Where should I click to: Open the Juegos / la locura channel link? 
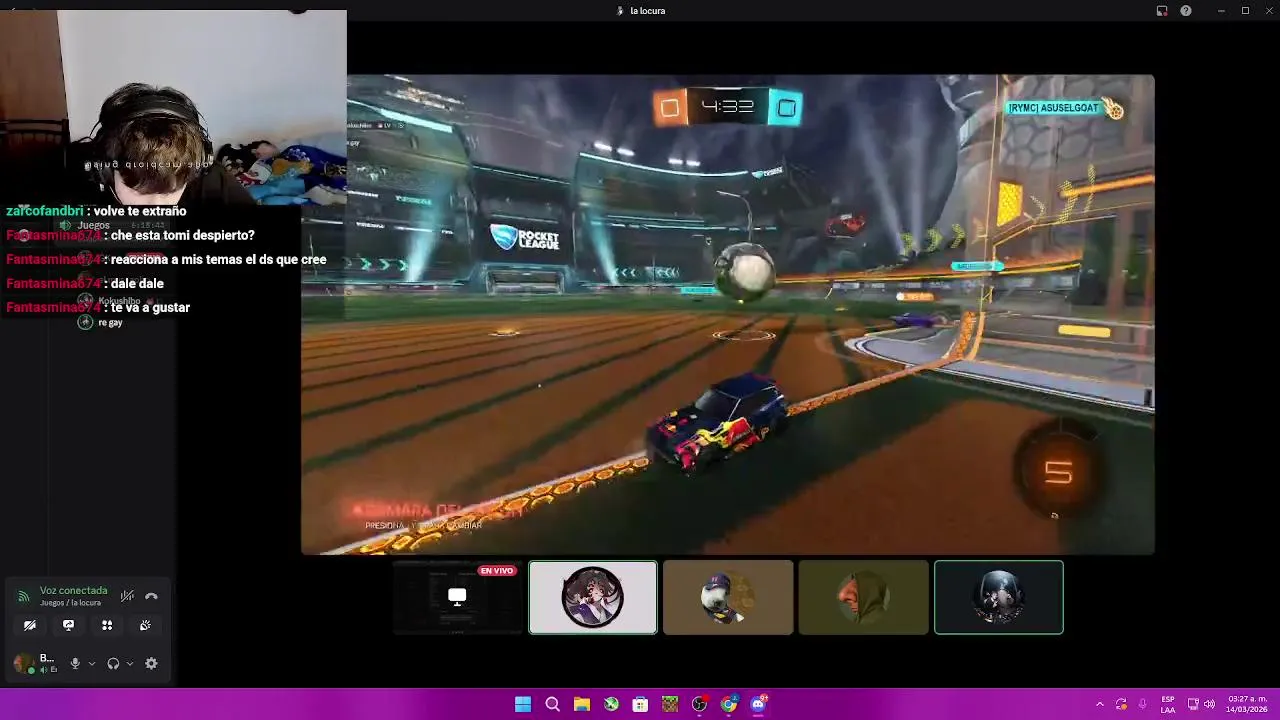[70, 603]
